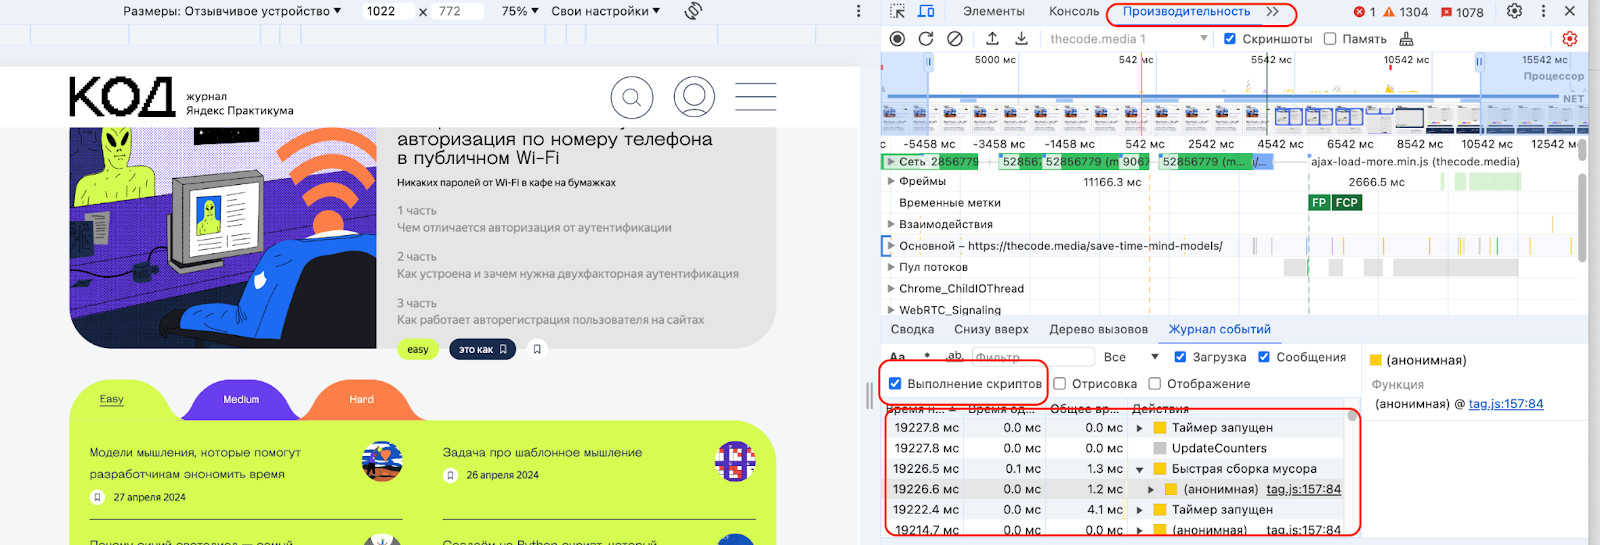Open thecode.media profile selector dropdown
Viewport: 1600px width, 545px height.
coord(1128,39)
